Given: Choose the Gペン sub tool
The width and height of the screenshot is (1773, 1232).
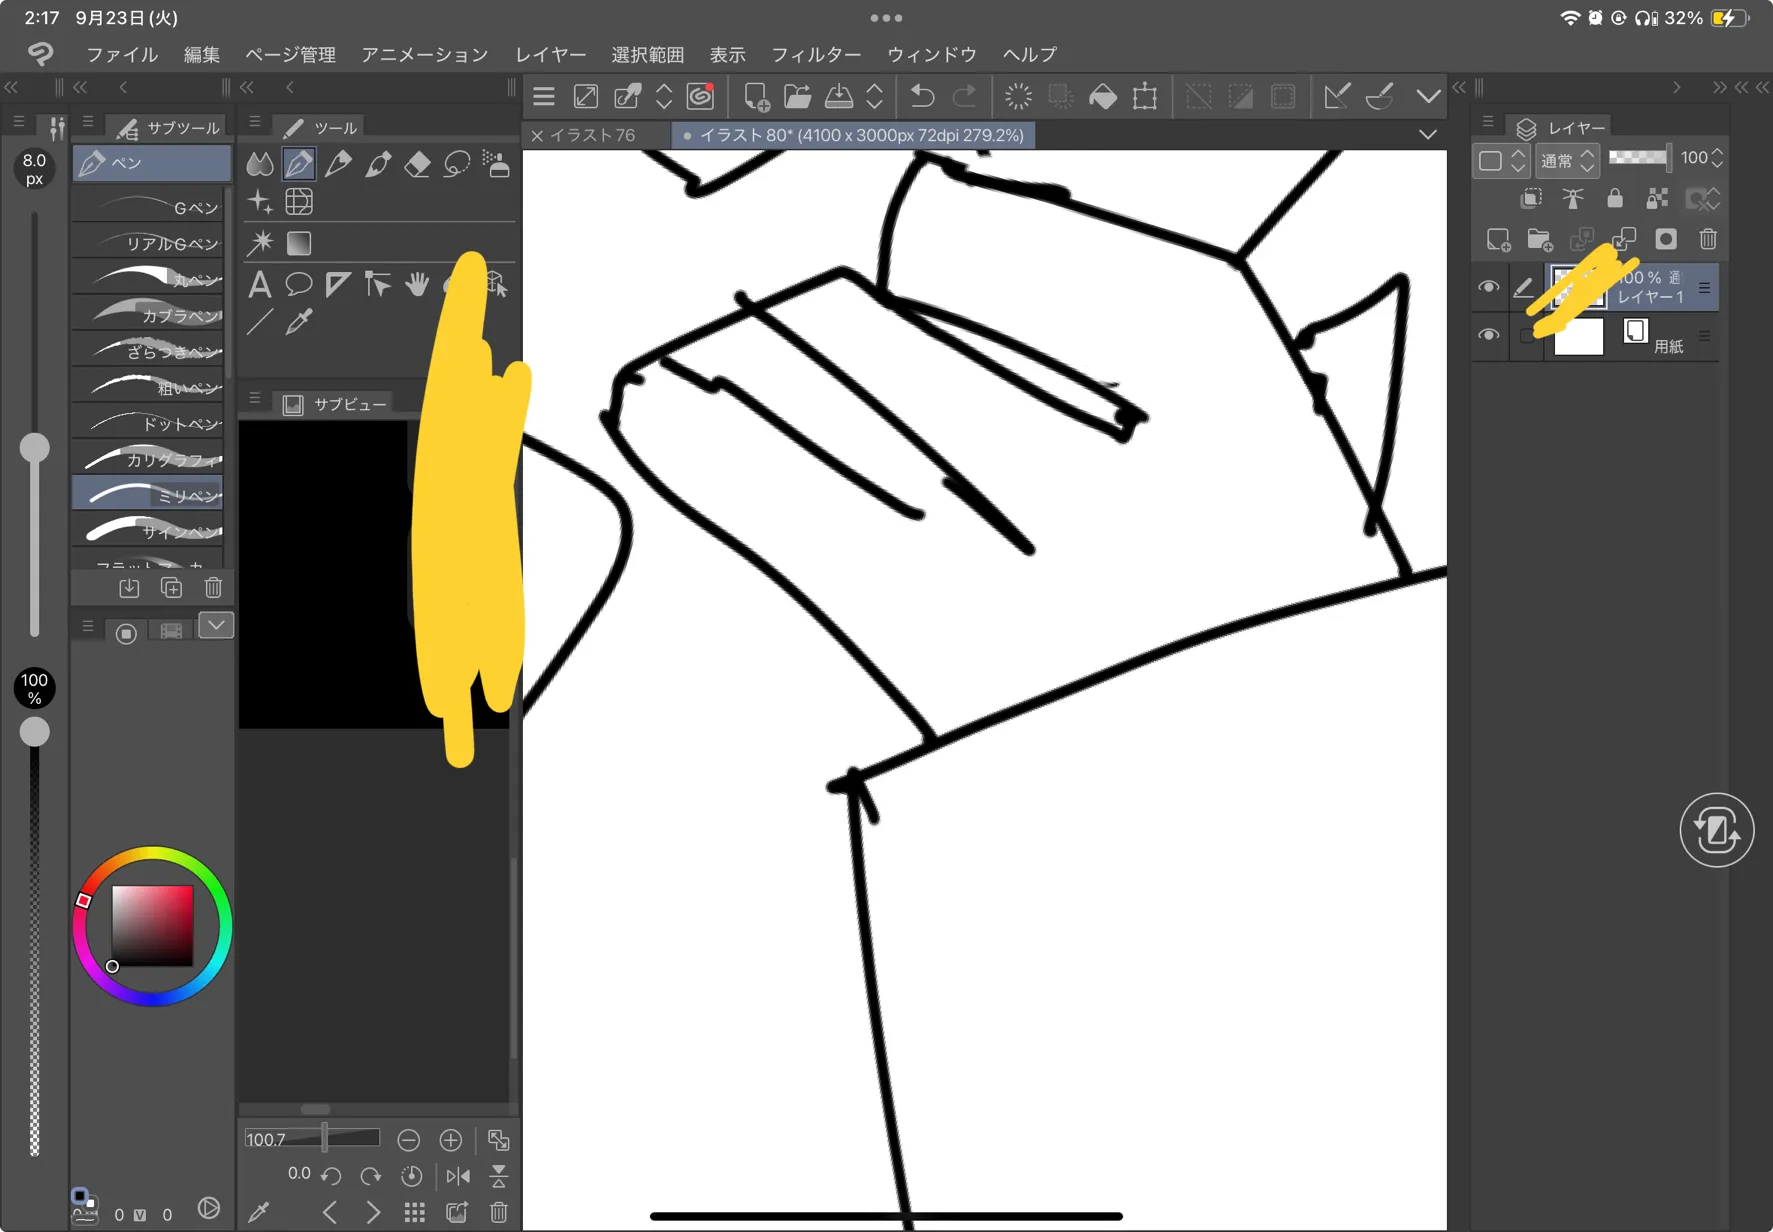Looking at the screenshot, I should click(x=148, y=207).
